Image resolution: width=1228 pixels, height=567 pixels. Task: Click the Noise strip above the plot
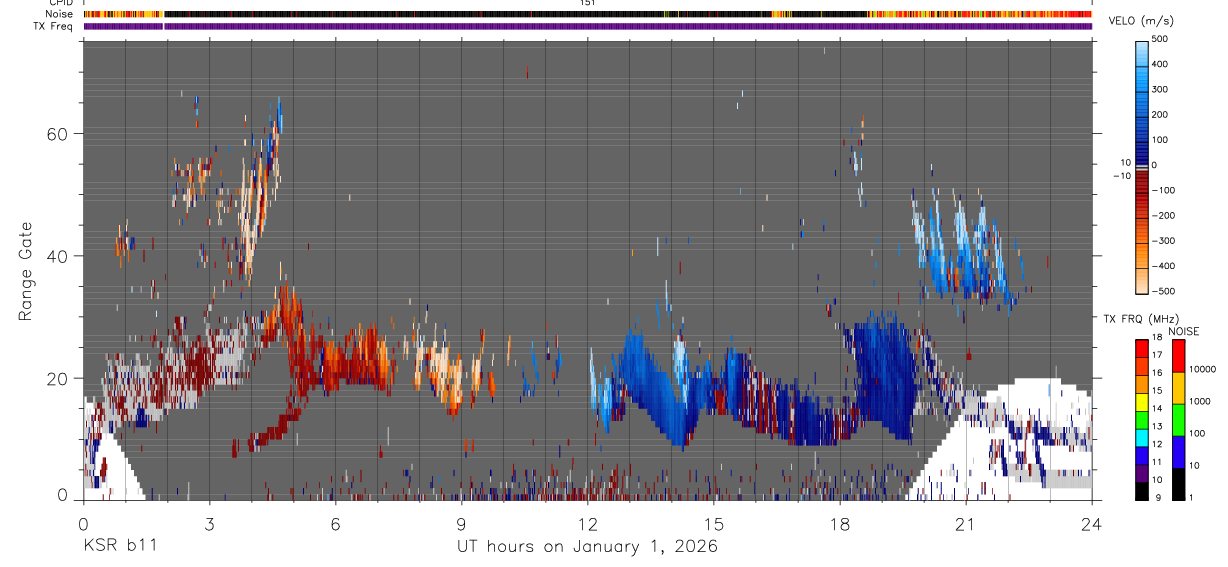coord(587,14)
